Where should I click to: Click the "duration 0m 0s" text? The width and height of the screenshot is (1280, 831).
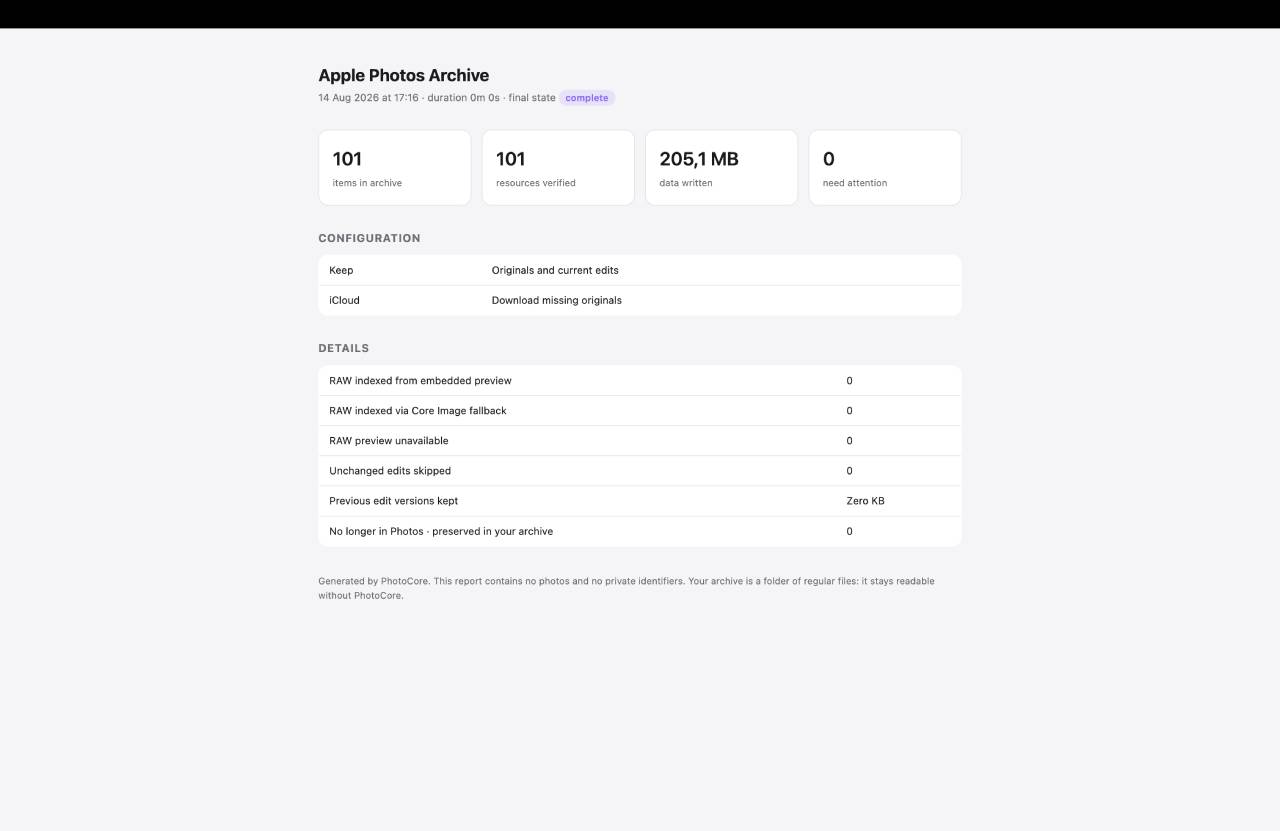tap(463, 98)
